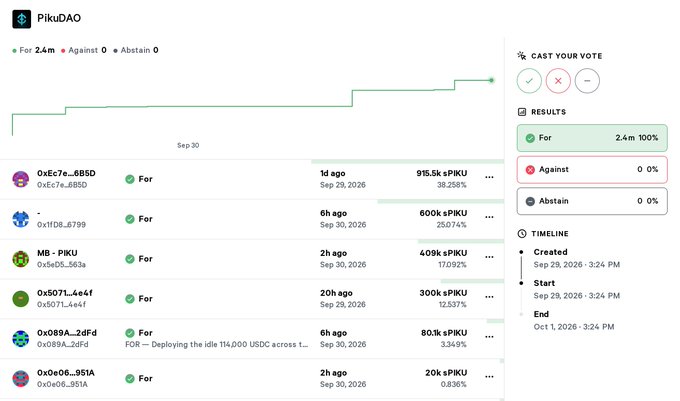Screen dimensions: 680x401
Task: Click the Timeline clock icon
Action: [x=522, y=234]
